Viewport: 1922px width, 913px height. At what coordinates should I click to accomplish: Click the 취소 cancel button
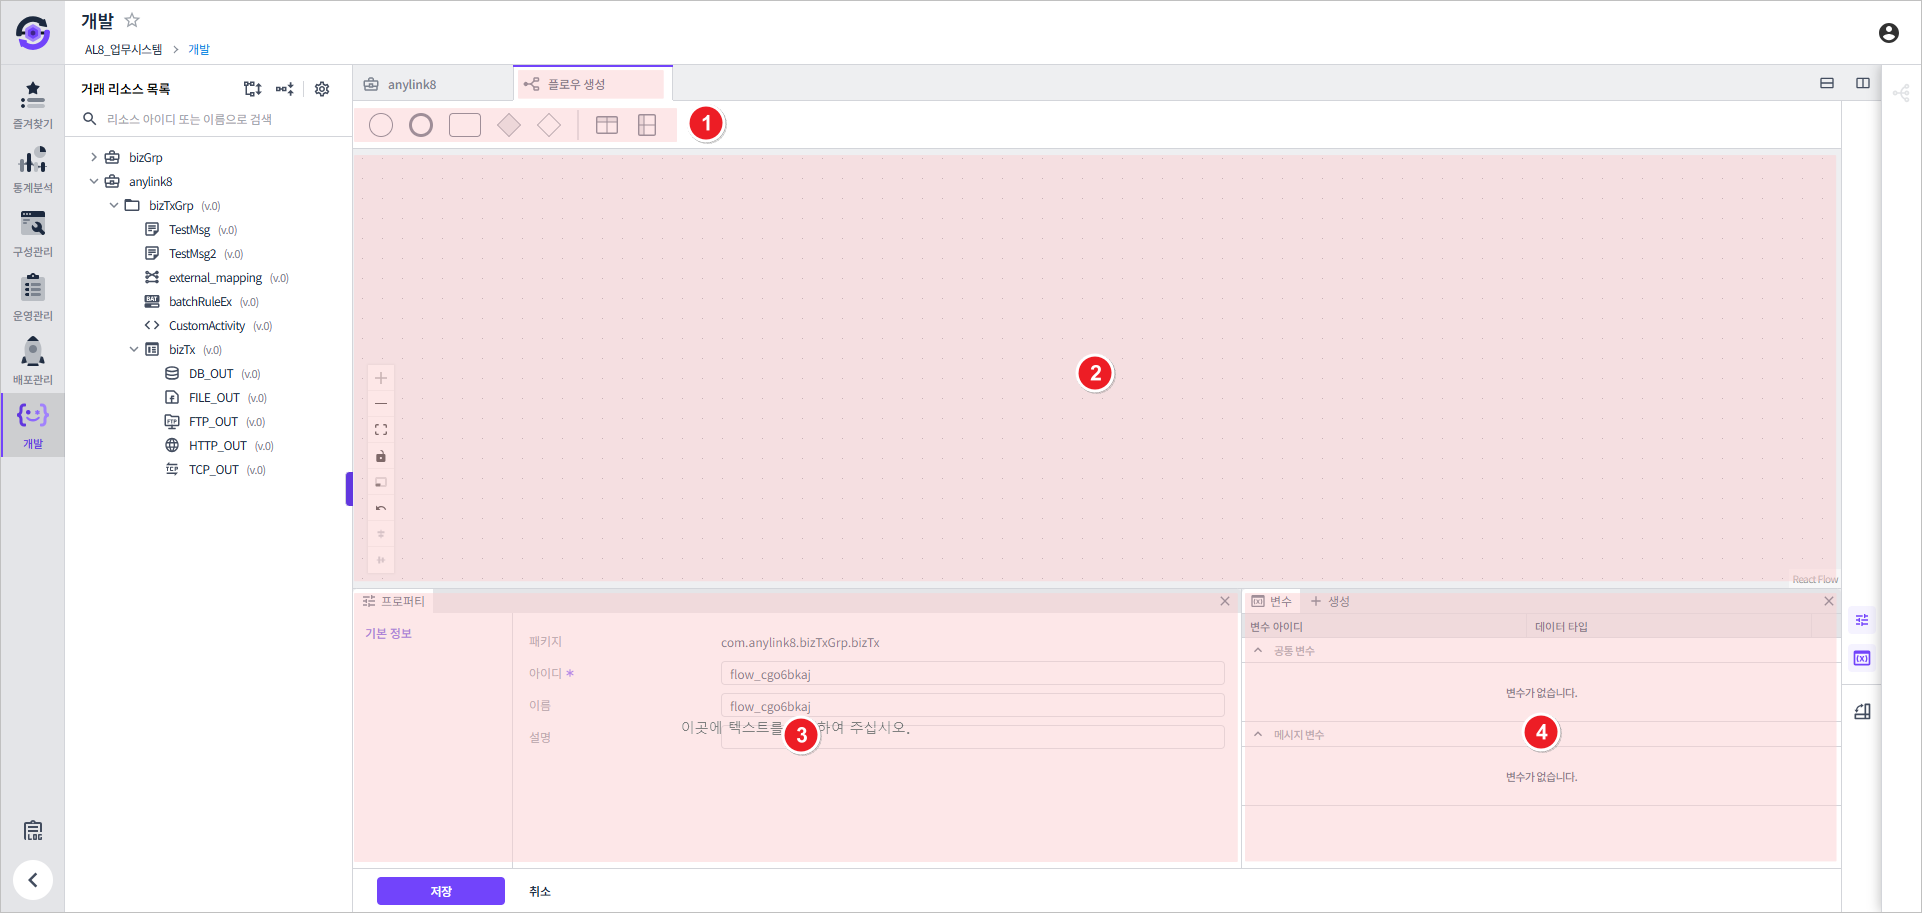click(540, 891)
